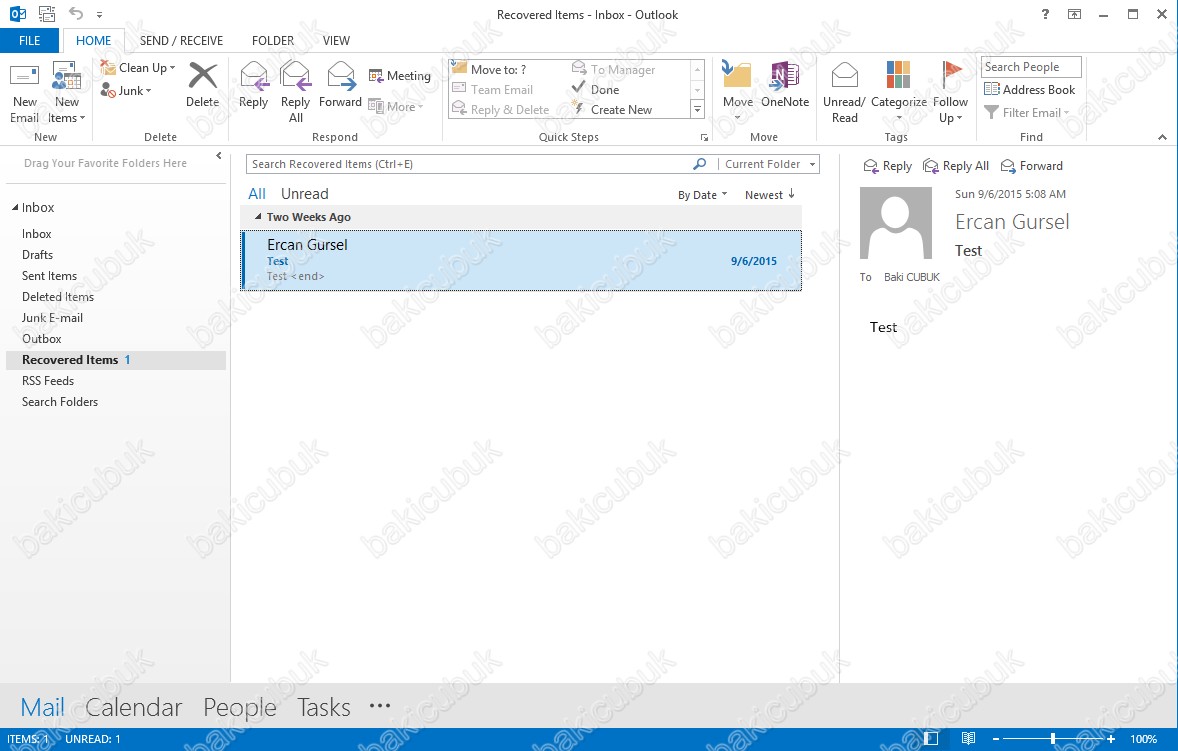
Task: Click the search magnifier icon
Action: [x=699, y=164]
